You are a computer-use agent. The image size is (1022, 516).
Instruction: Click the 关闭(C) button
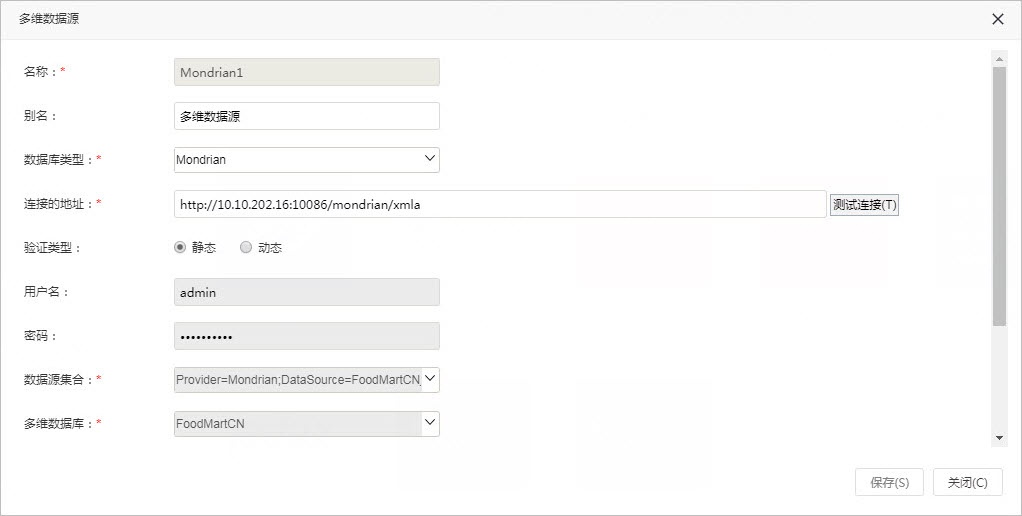coord(967,482)
